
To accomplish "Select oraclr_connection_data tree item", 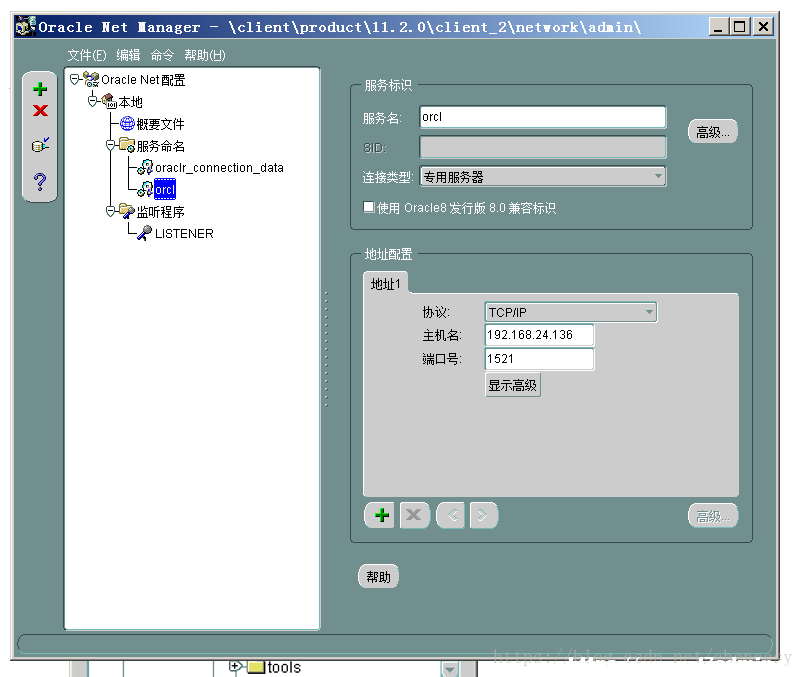I will (x=219, y=168).
